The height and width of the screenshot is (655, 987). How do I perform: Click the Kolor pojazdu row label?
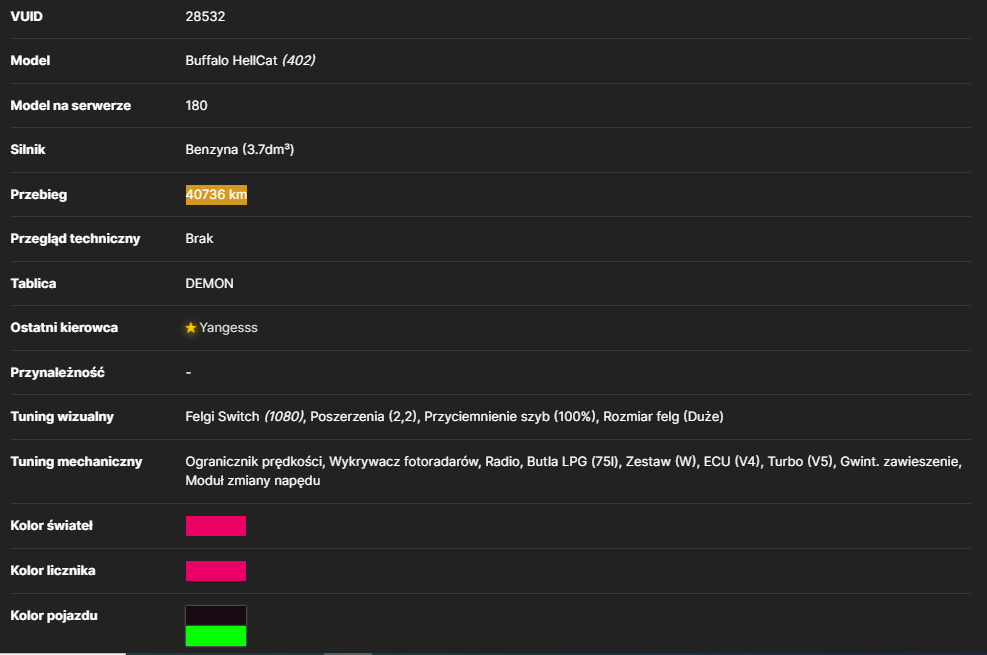(x=54, y=616)
